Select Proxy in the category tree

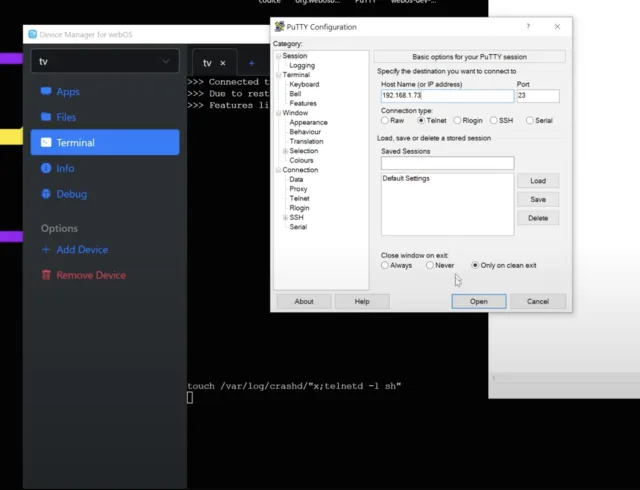coord(298,189)
